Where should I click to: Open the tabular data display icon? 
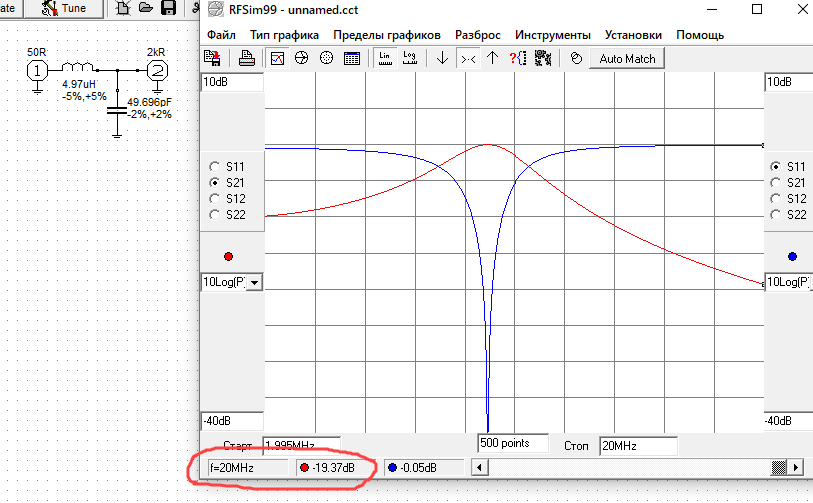(352, 59)
